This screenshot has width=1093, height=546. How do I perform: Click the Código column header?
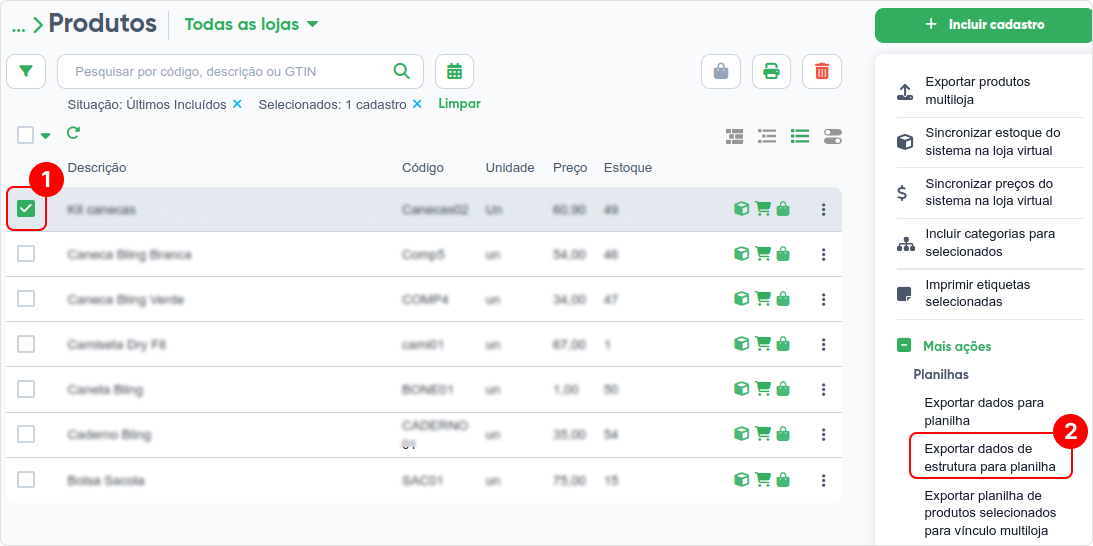422,168
